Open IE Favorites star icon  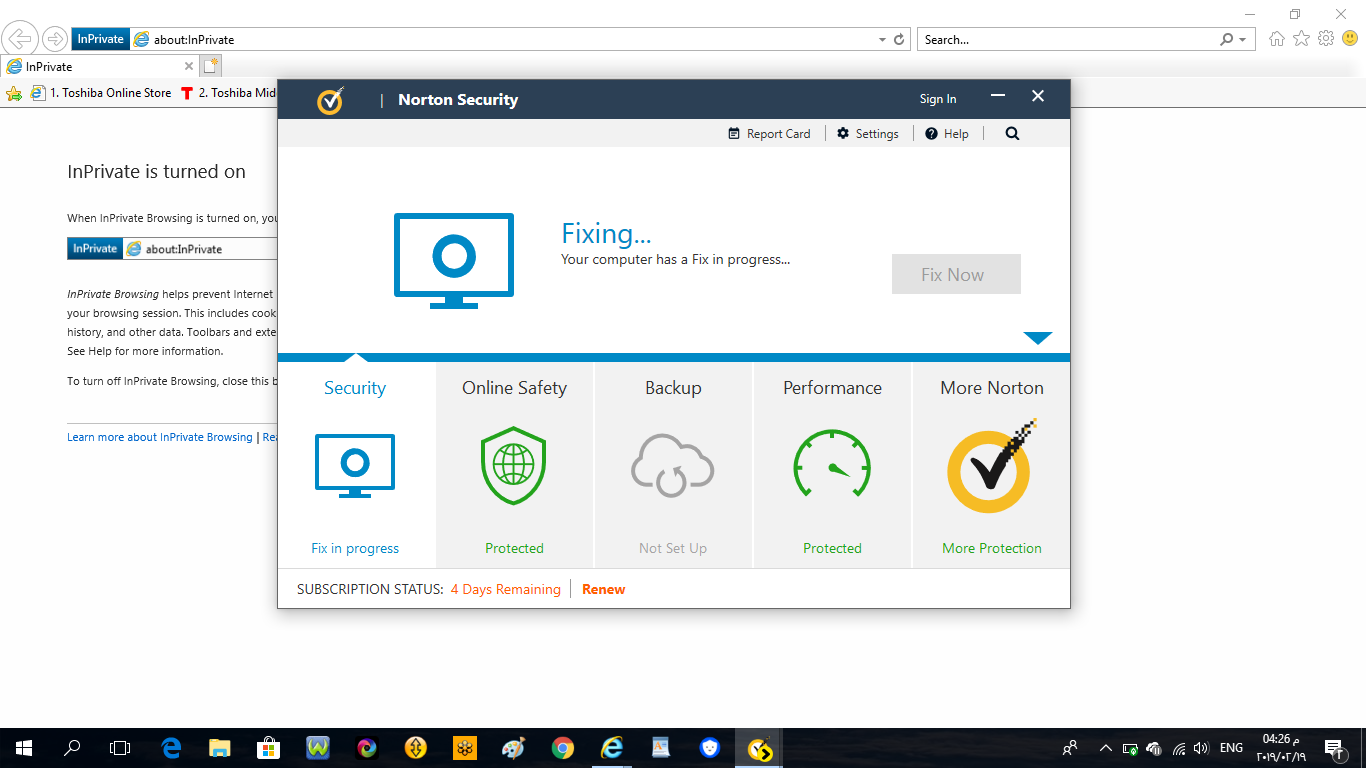point(1301,39)
